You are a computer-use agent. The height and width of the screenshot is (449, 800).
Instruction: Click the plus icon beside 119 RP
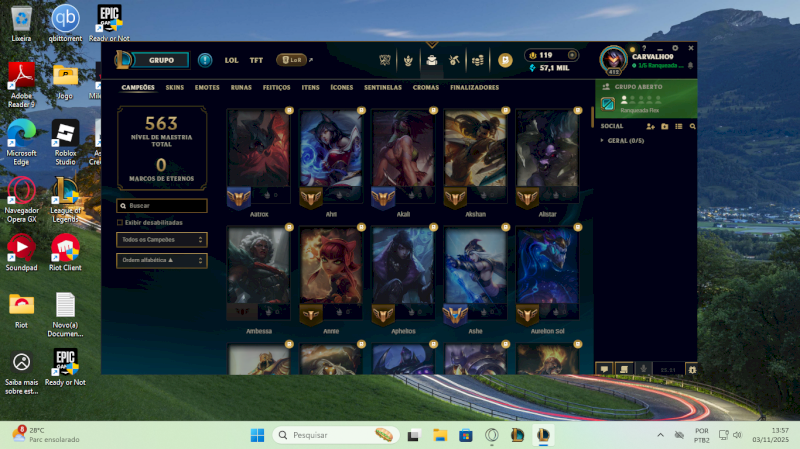click(x=572, y=55)
